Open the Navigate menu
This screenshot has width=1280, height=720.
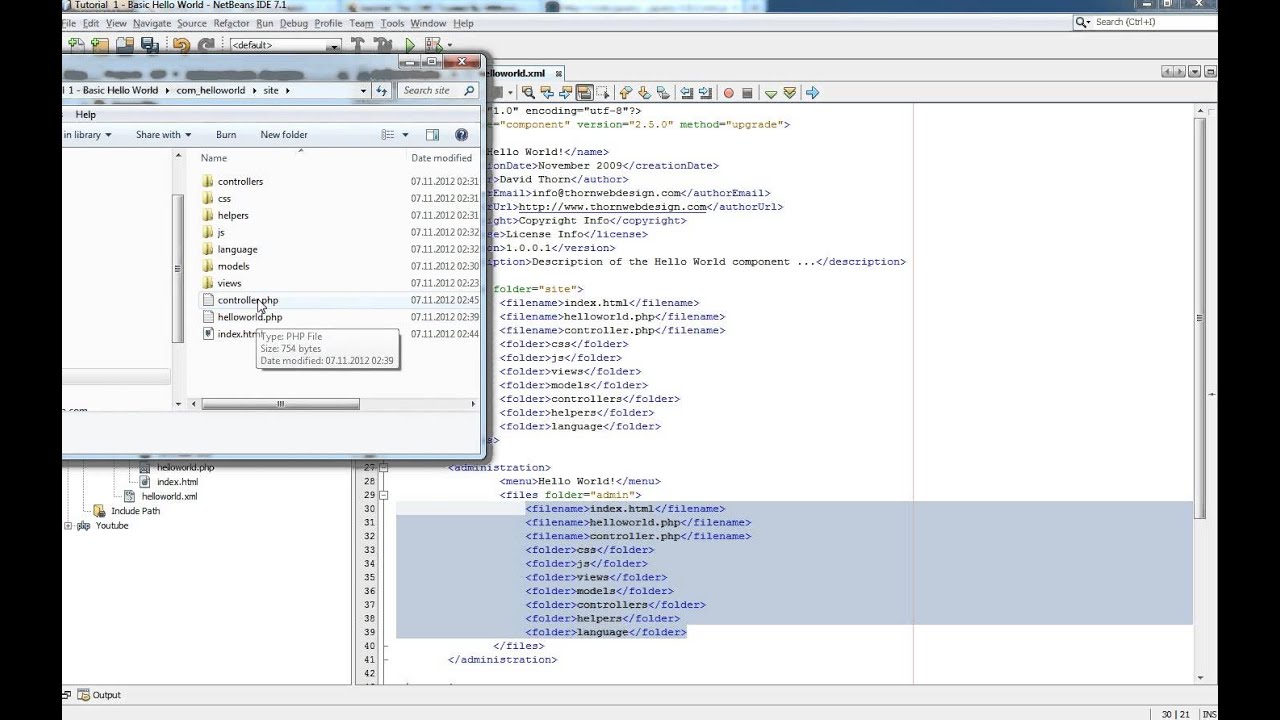click(x=152, y=23)
